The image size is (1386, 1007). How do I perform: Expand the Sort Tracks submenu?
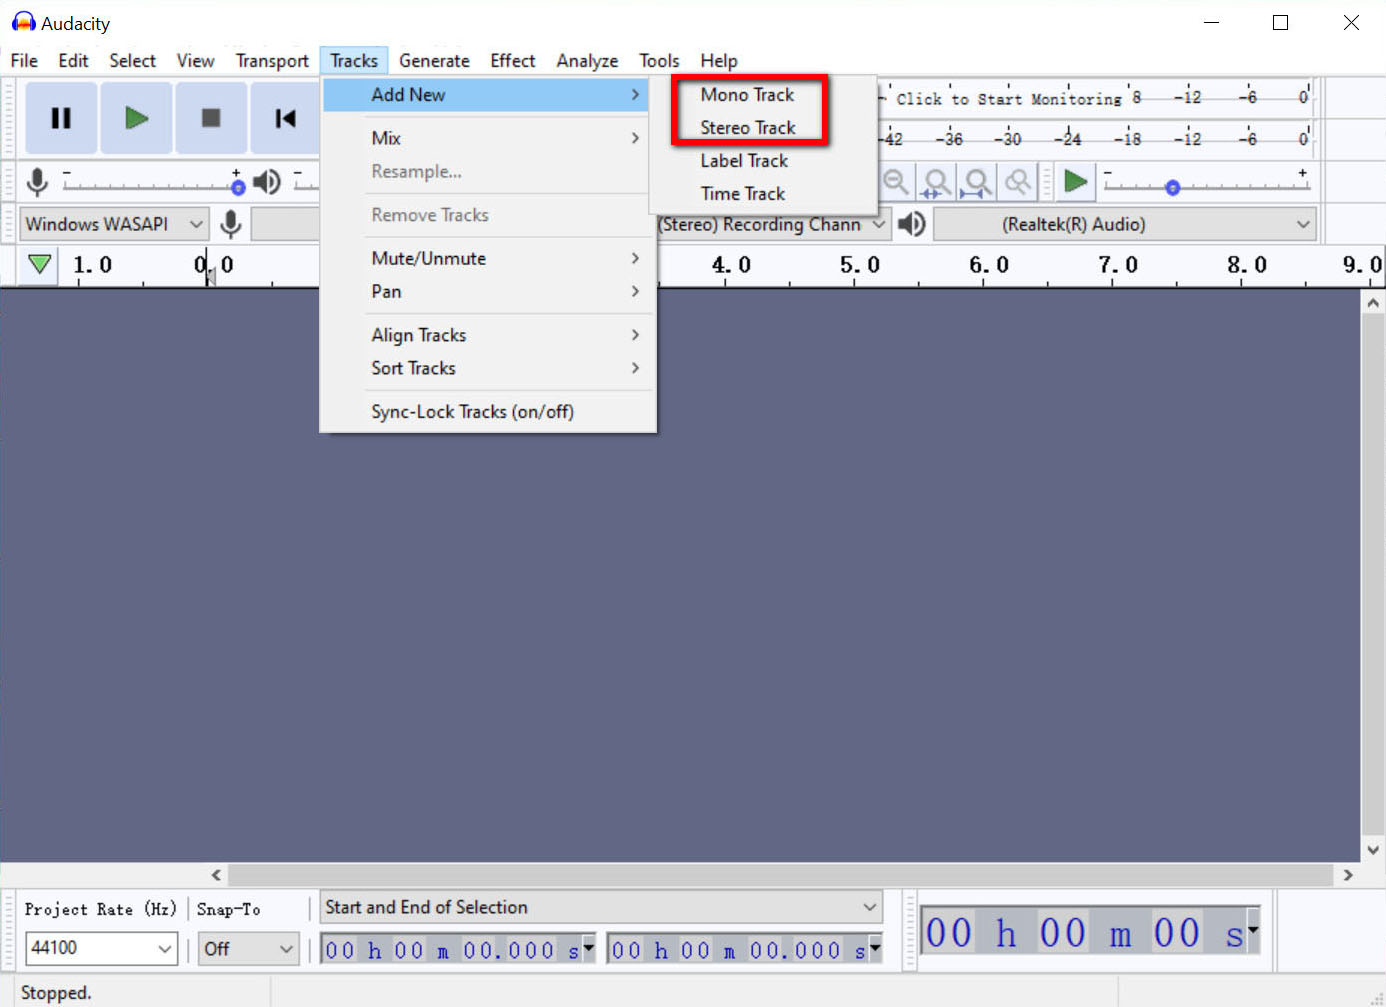click(488, 368)
